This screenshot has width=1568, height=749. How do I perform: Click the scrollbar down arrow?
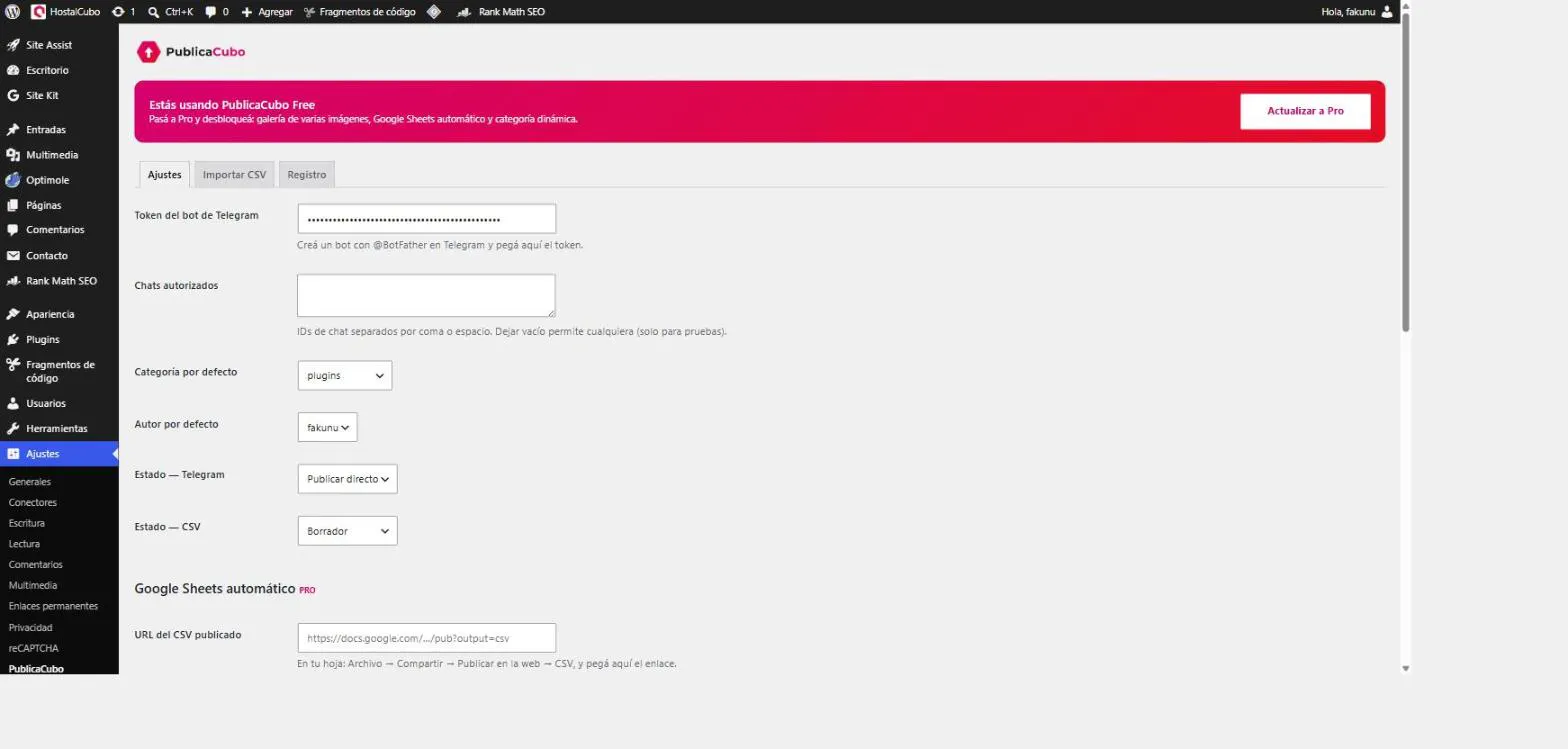pyautogui.click(x=1405, y=668)
